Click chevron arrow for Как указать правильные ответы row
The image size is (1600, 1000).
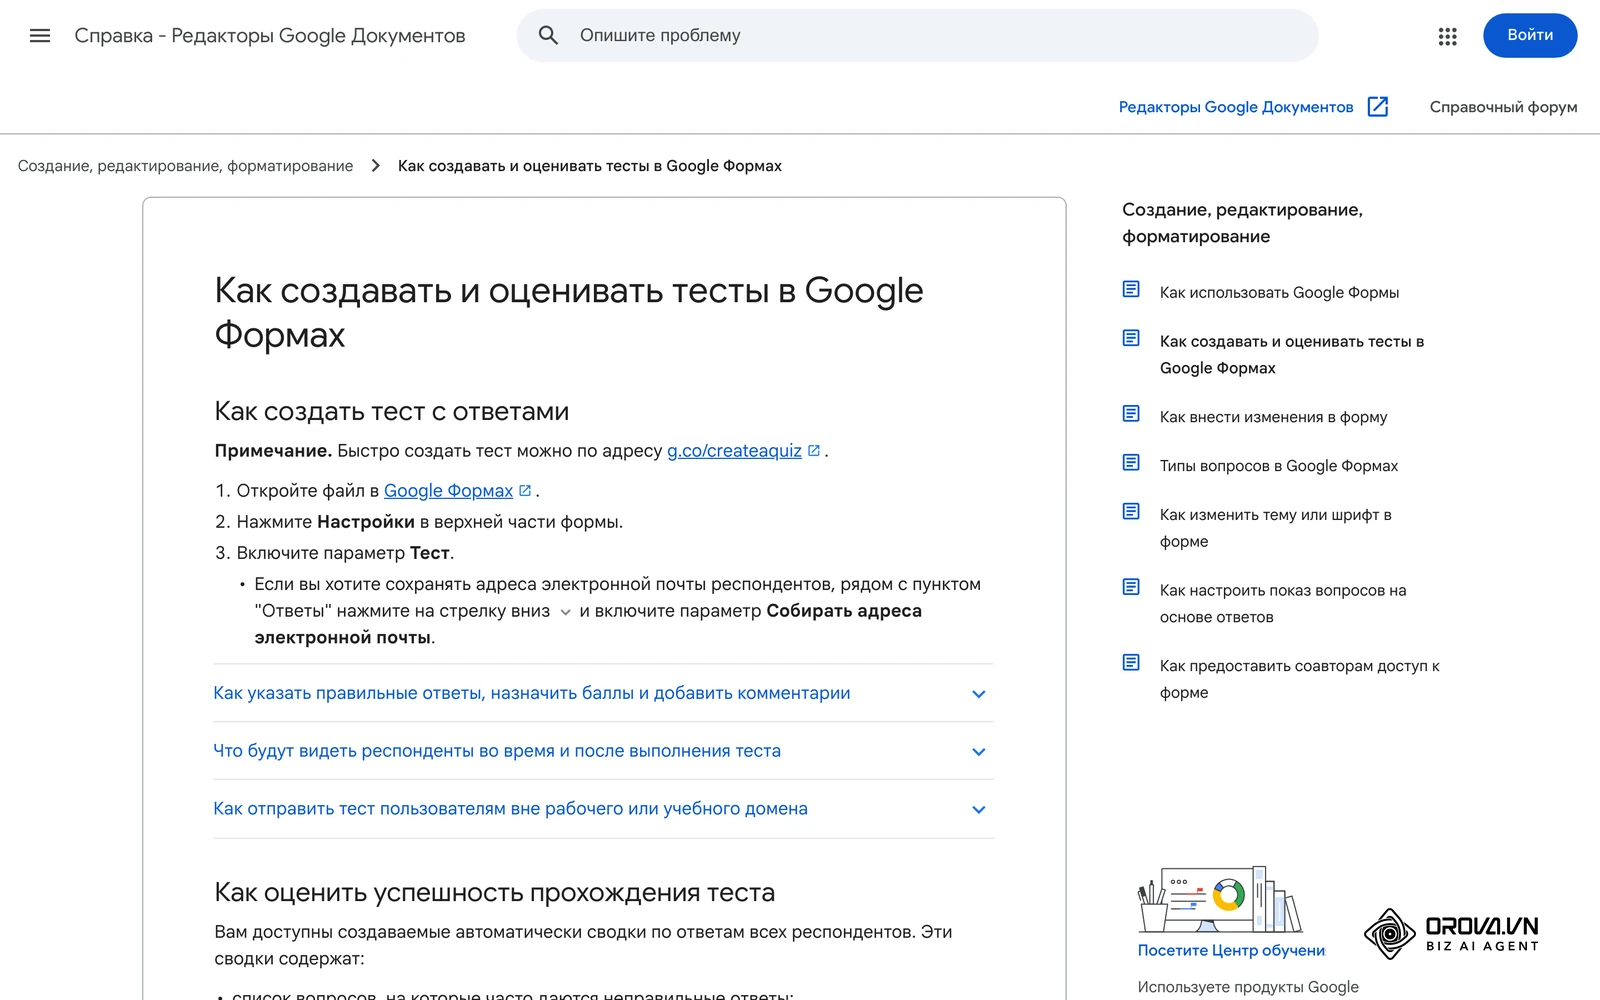coord(979,694)
